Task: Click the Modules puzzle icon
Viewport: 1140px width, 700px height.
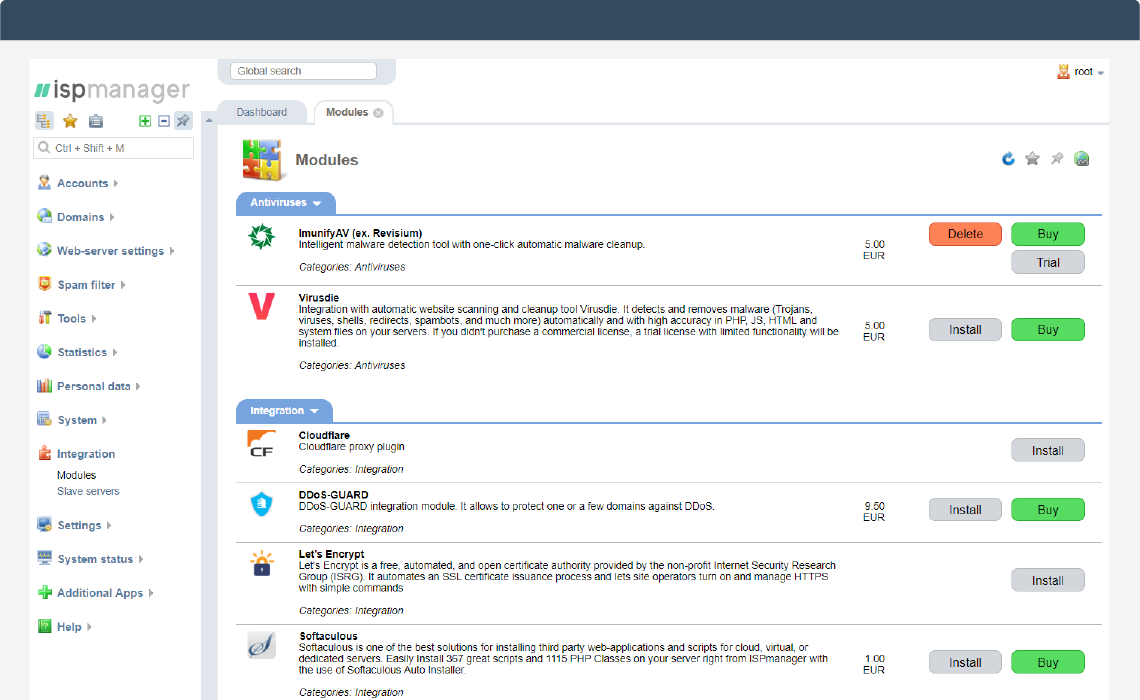Action: pyautogui.click(x=262, y=159)
